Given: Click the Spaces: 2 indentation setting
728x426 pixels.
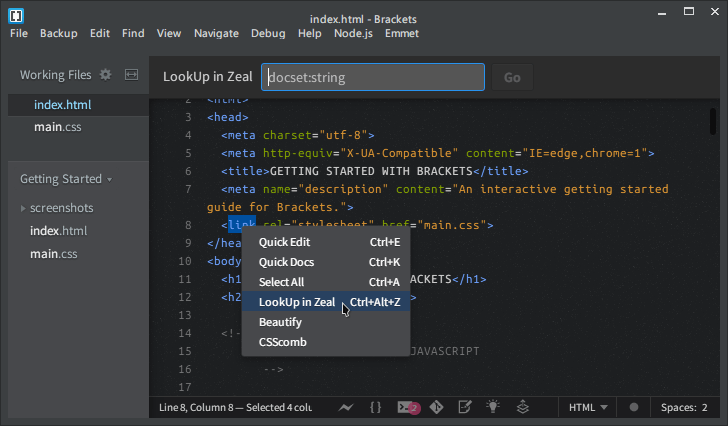Looking at the screenshot, I should 684,407.
